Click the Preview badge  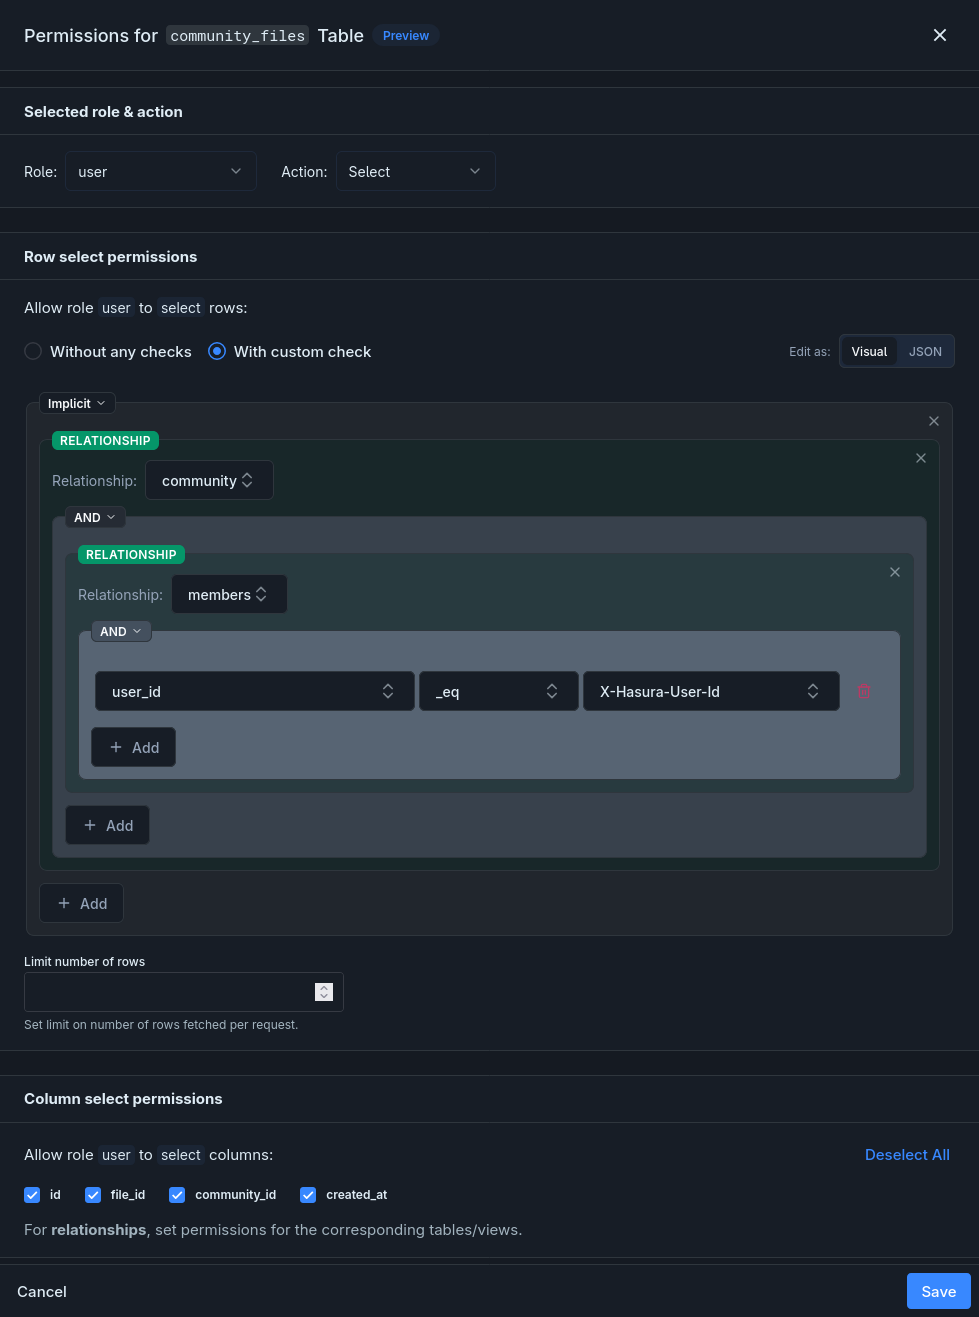pos(405,35)
